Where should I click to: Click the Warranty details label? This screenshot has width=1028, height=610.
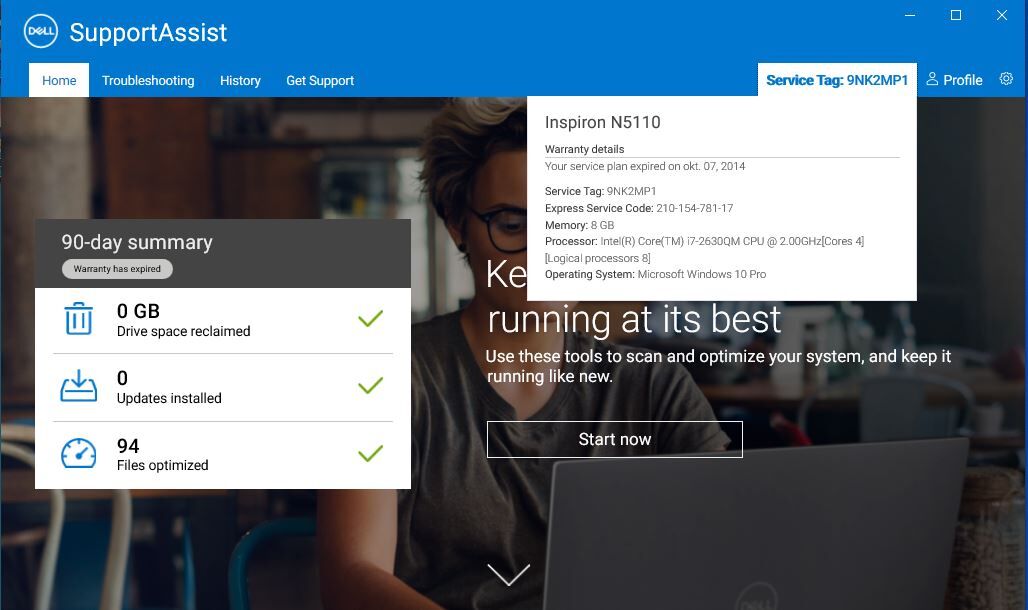pyautogui.click(x=584, y=149)
